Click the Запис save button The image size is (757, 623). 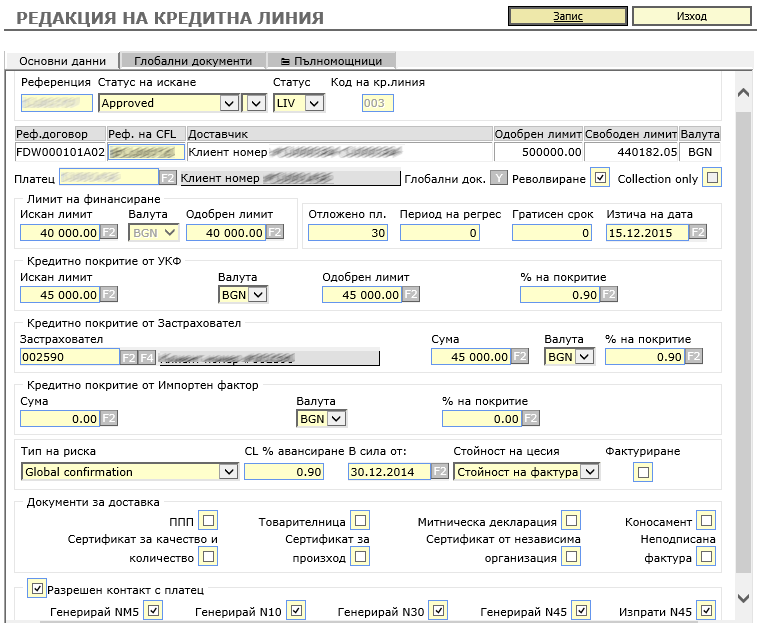click(x=568, y=16)
